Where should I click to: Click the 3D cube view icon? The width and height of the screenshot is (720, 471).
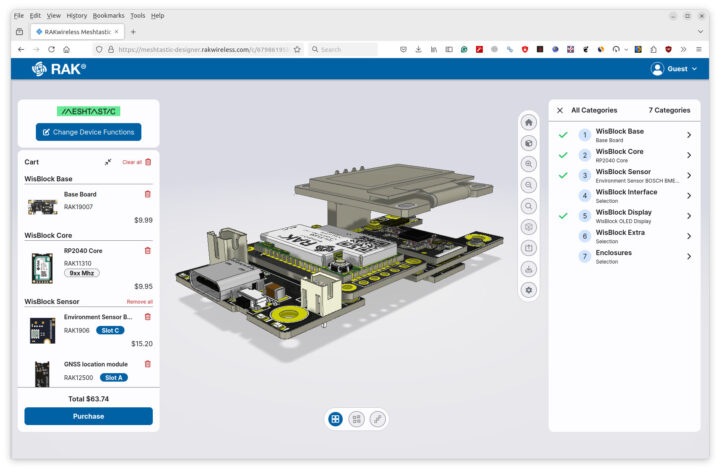529,143
